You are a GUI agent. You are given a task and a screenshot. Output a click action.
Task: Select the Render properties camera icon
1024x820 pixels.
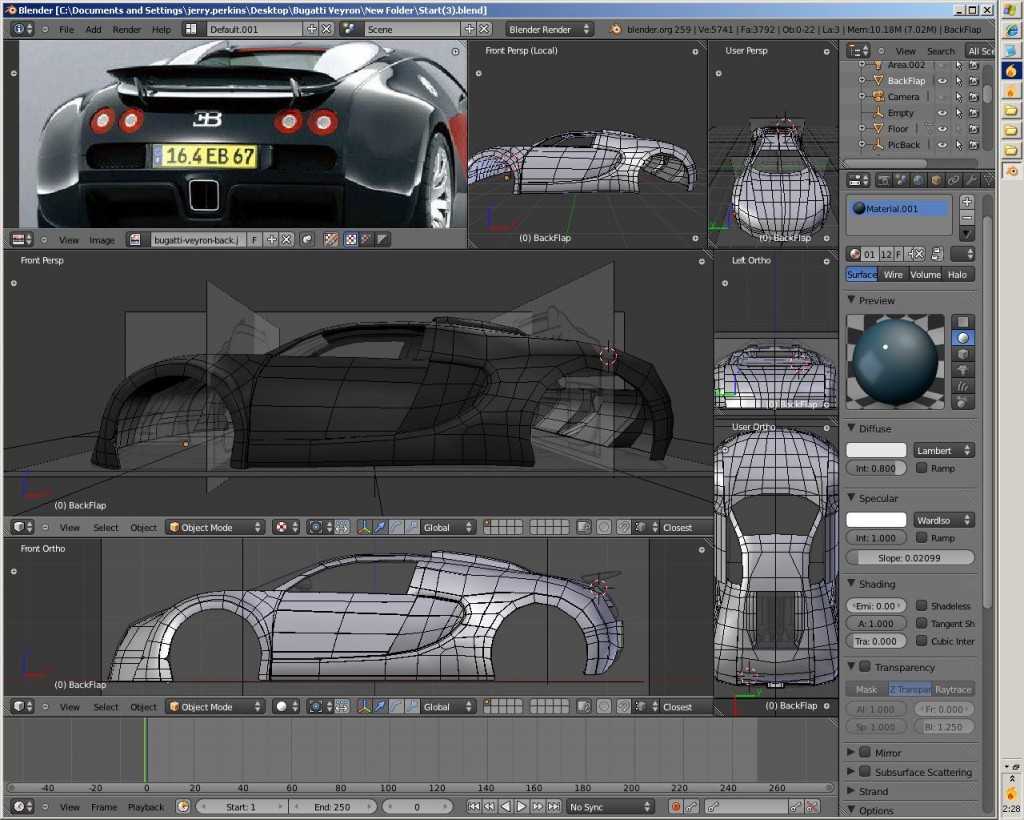point(884,180)
